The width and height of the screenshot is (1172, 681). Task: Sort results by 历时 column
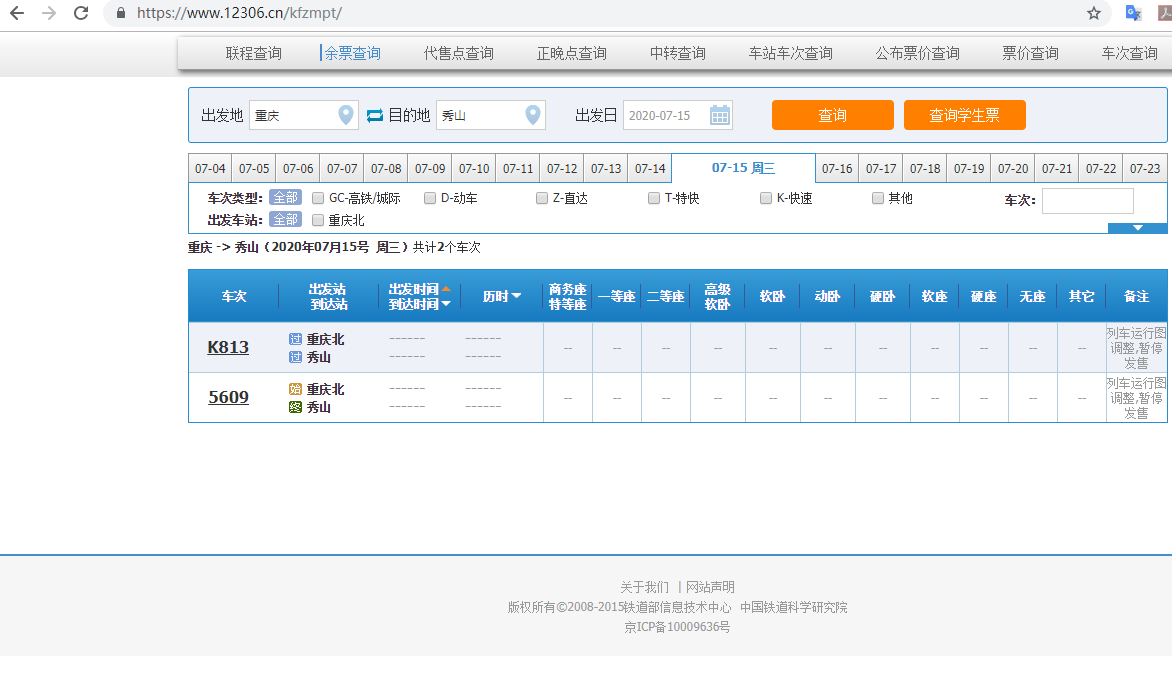(x=502, y=296)
